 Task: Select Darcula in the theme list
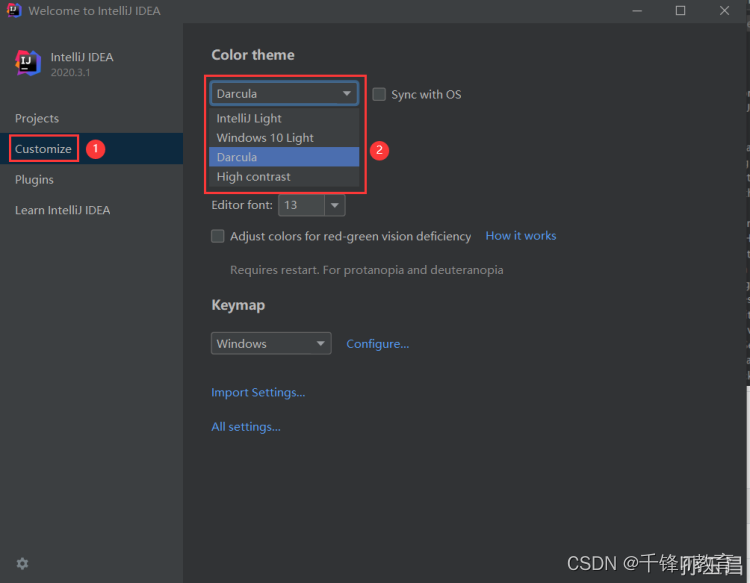pyautogui.click(x=284, y=157)
